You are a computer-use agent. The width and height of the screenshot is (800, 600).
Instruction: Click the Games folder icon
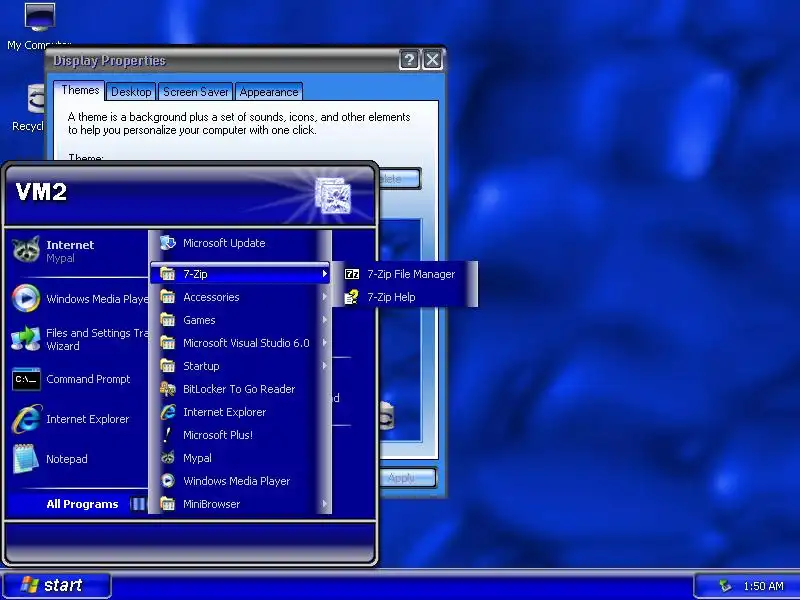(167, 320)
